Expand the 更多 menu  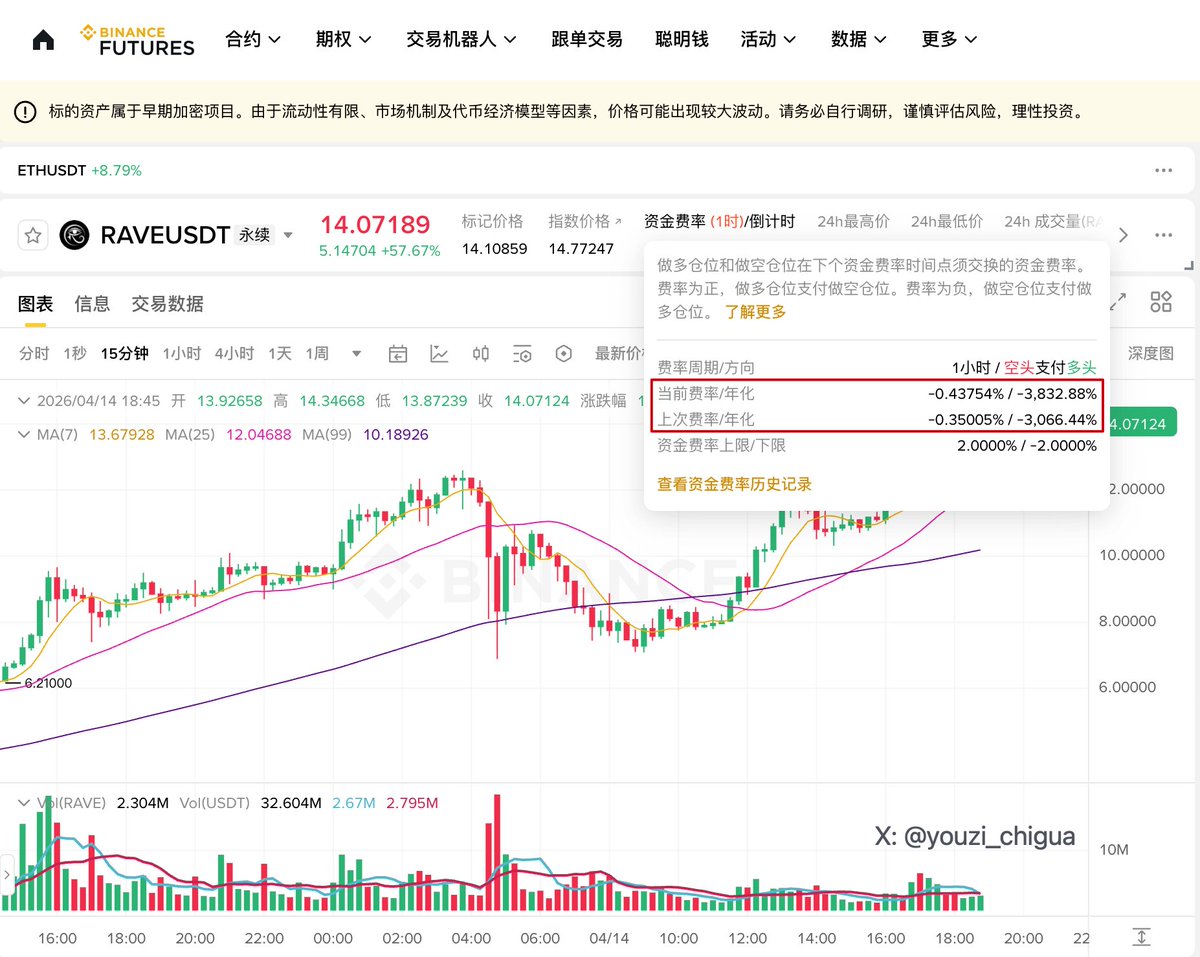pos(950,39)
